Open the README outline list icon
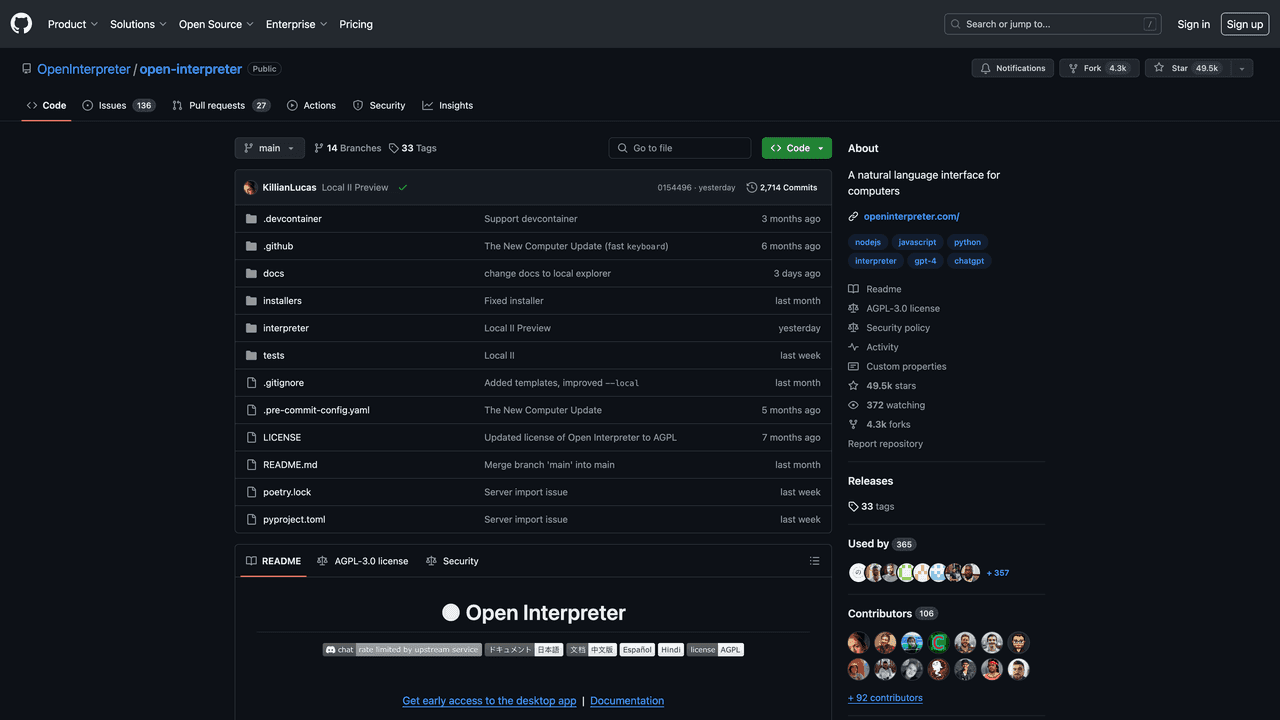The image size is (1280, 720). [814, 561]
